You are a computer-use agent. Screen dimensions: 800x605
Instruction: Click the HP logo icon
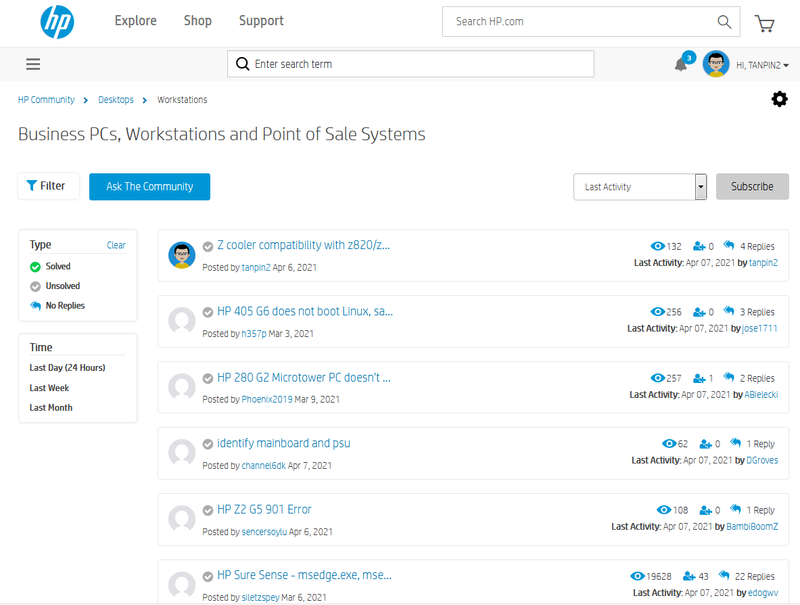point(57,22)
